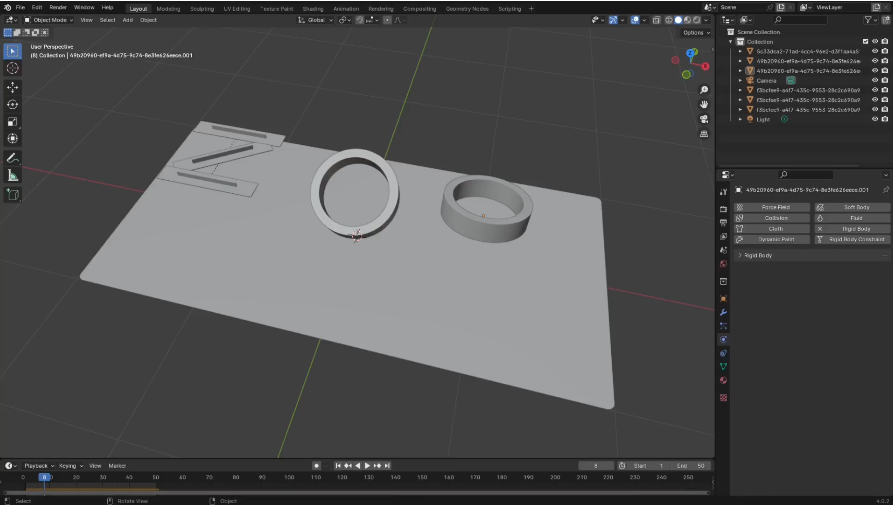Open the Object Data properties tab
This screenshot has height=506, width=893.
tap(723, 367)
